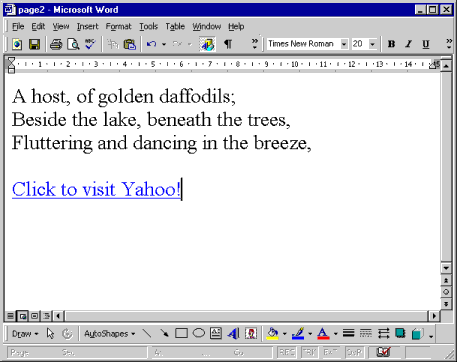The height and width of the screenshot is (362, 457).
Task: Open the Window menu
Action: pyautogui.click(x=207, y=26)
